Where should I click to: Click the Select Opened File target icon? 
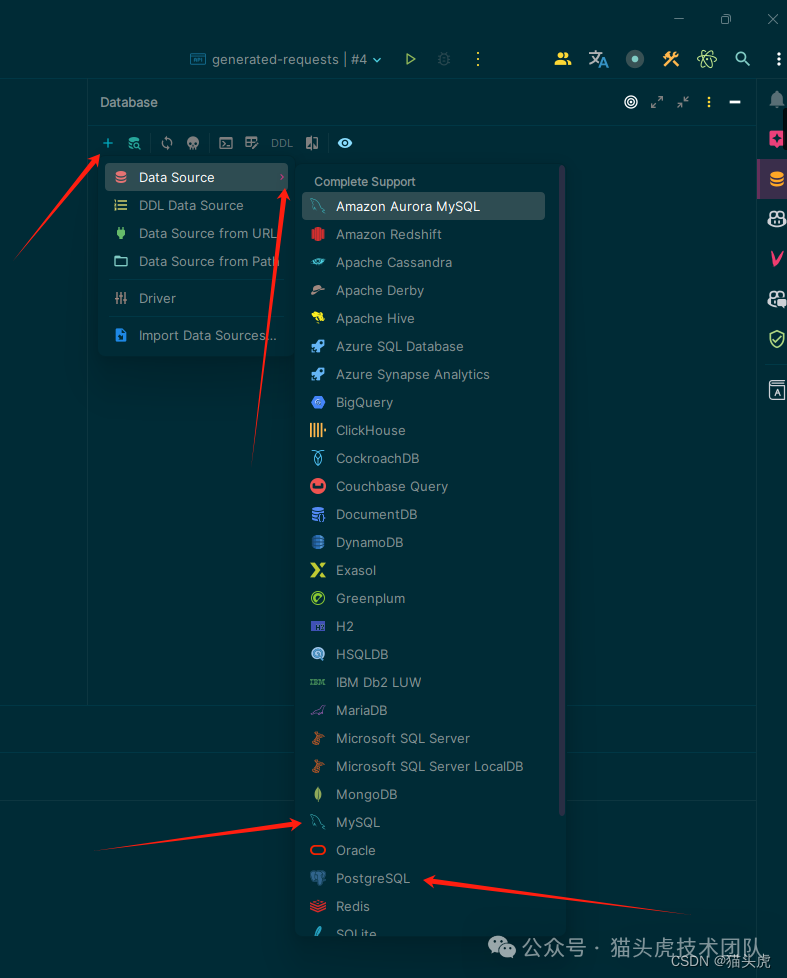[631, 102]
